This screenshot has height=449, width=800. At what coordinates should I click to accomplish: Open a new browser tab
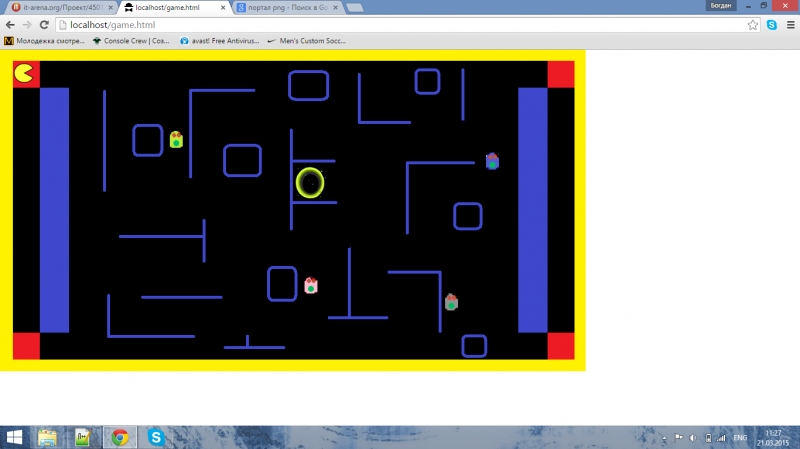355,8
